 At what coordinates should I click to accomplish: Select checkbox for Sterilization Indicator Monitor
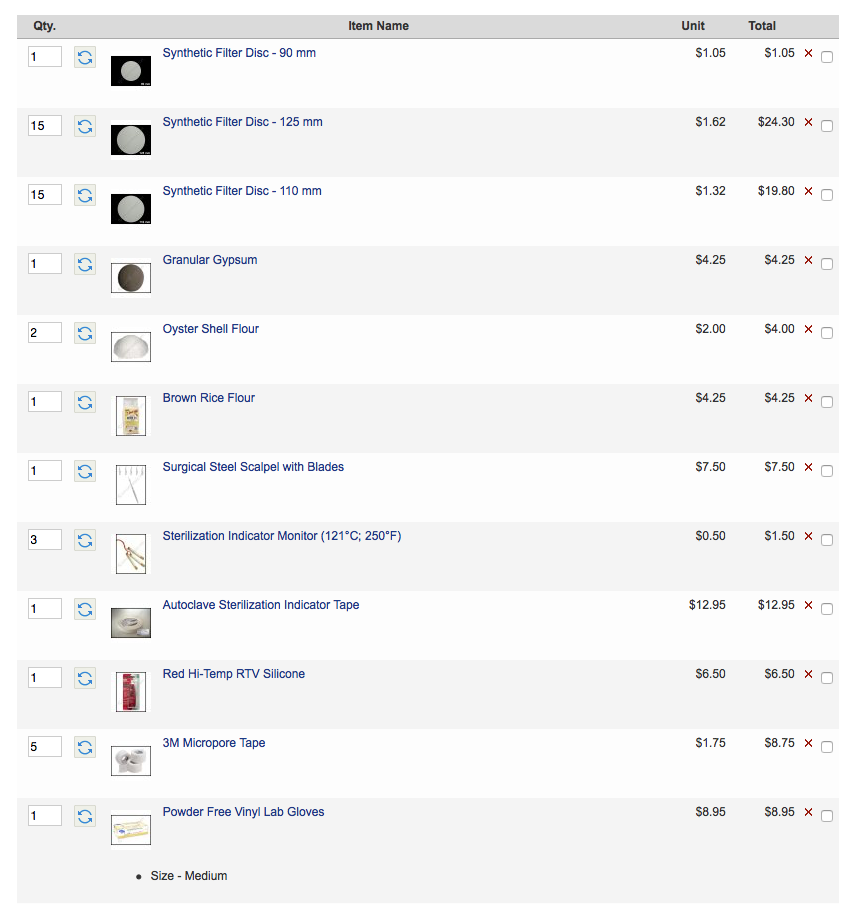coord(827,540)
